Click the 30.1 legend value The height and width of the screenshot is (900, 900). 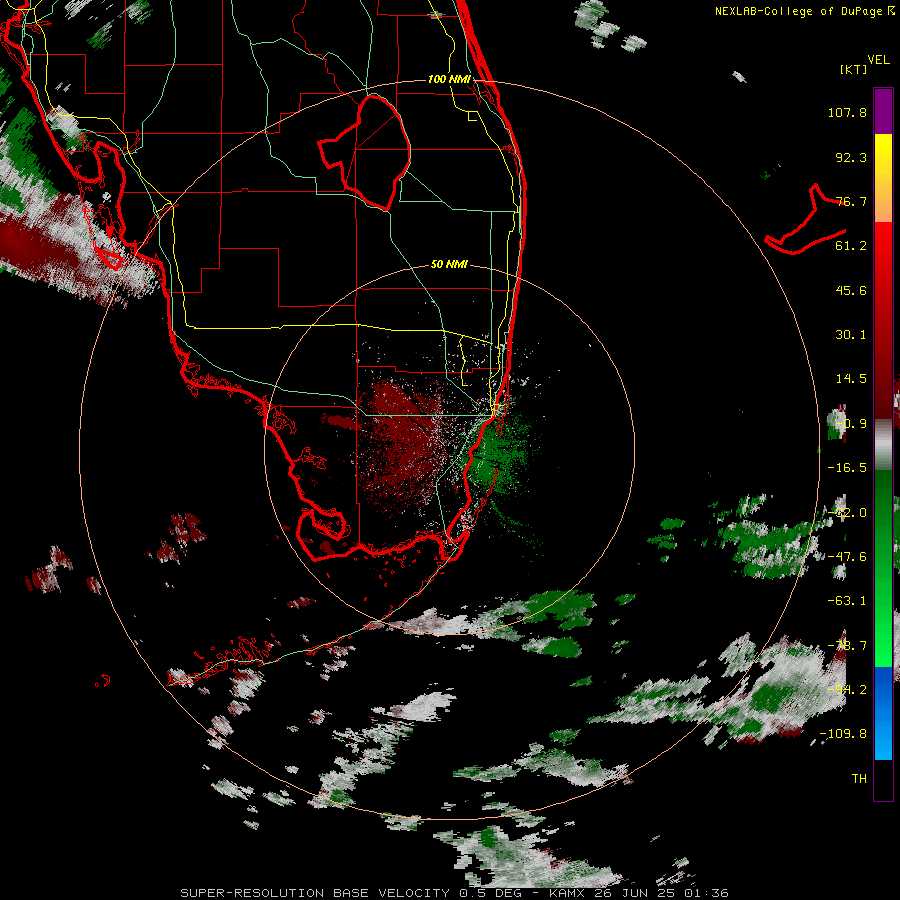851,335
